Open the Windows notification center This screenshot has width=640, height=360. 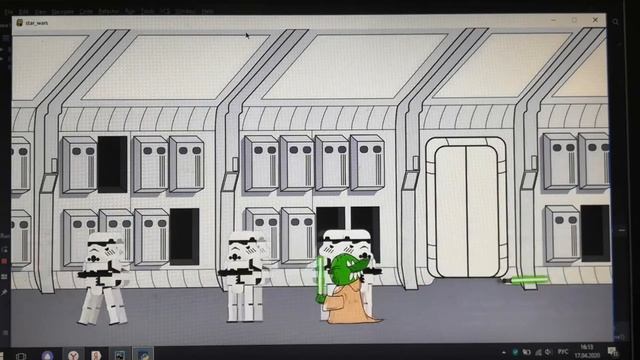tap(612, 351)
